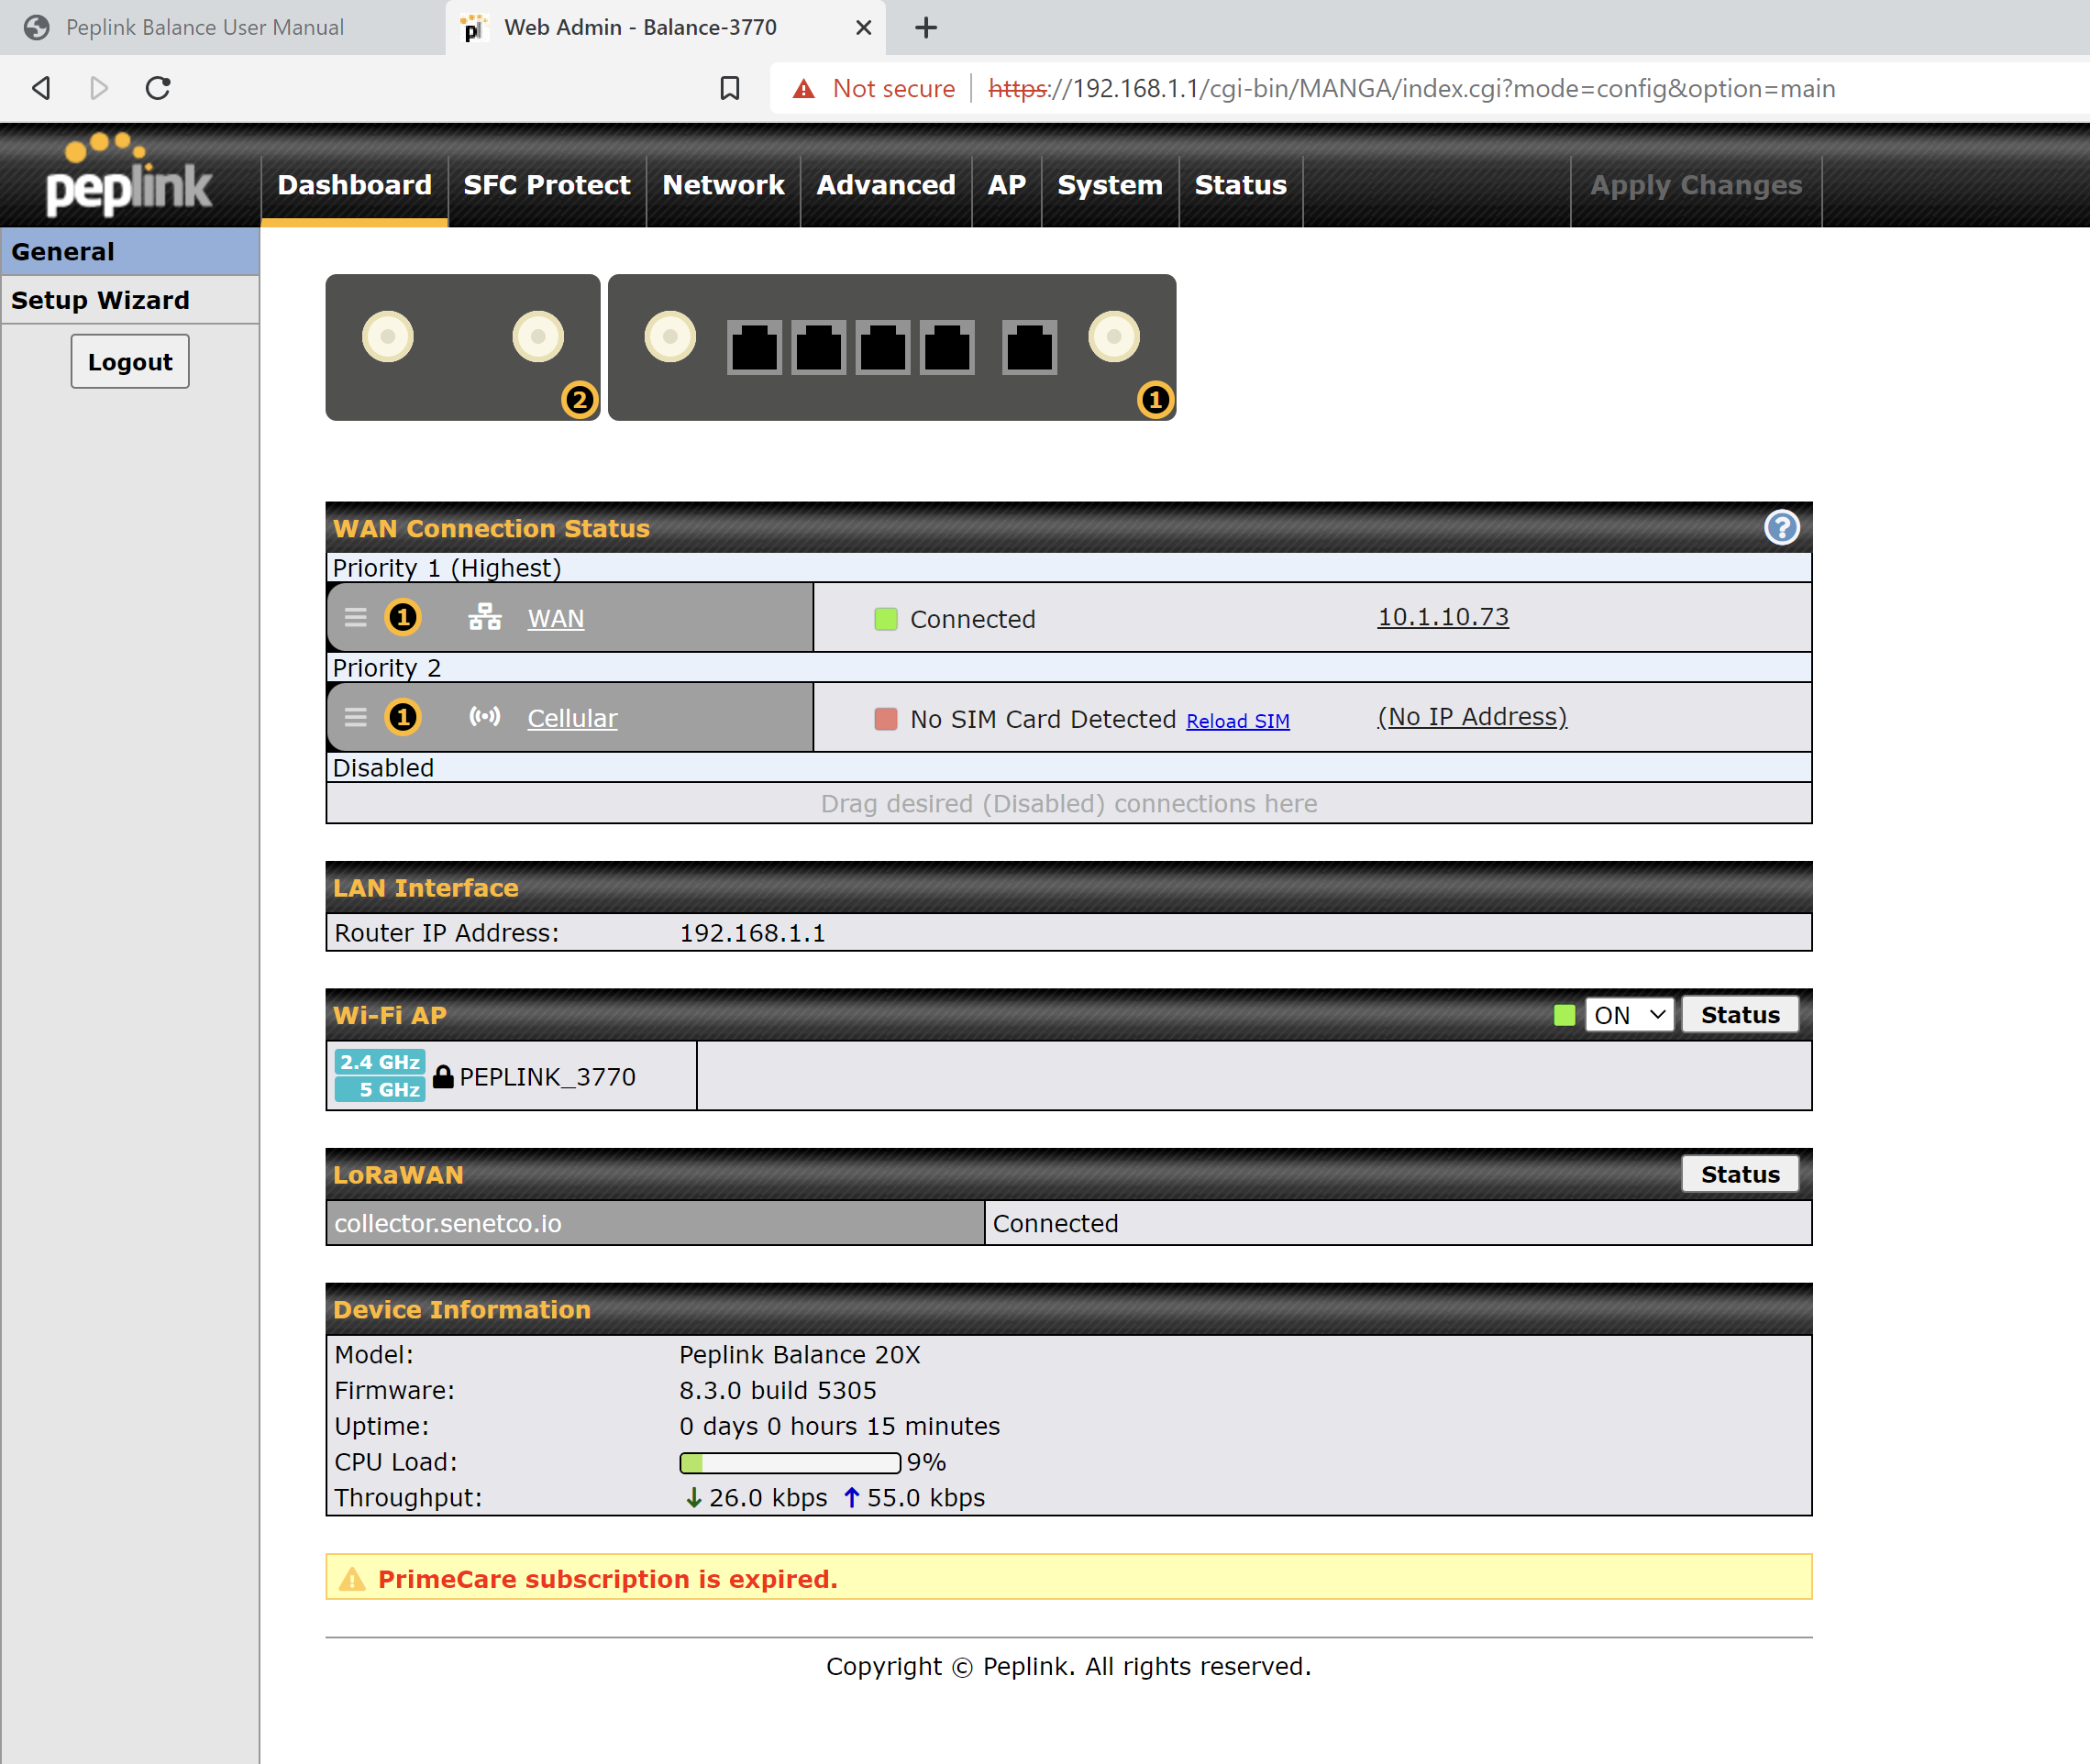Click the Cellular row drag handle
This screenshot has width=2090, height=1764.
[x=356, y=717]
